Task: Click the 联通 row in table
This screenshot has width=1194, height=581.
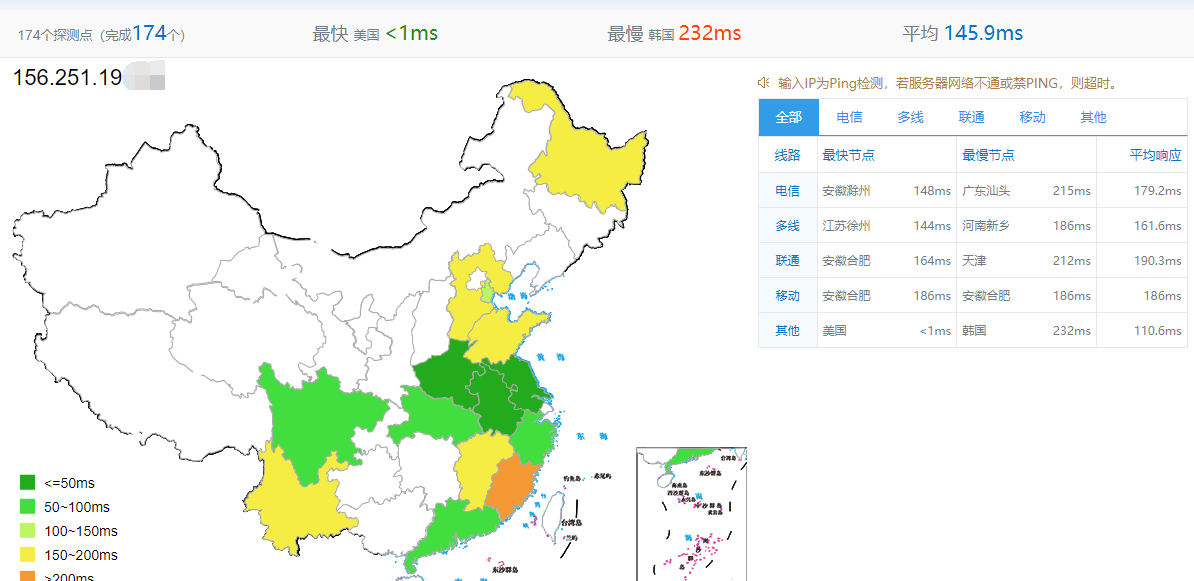Action: pyautogui.click(x=973, y=260)
